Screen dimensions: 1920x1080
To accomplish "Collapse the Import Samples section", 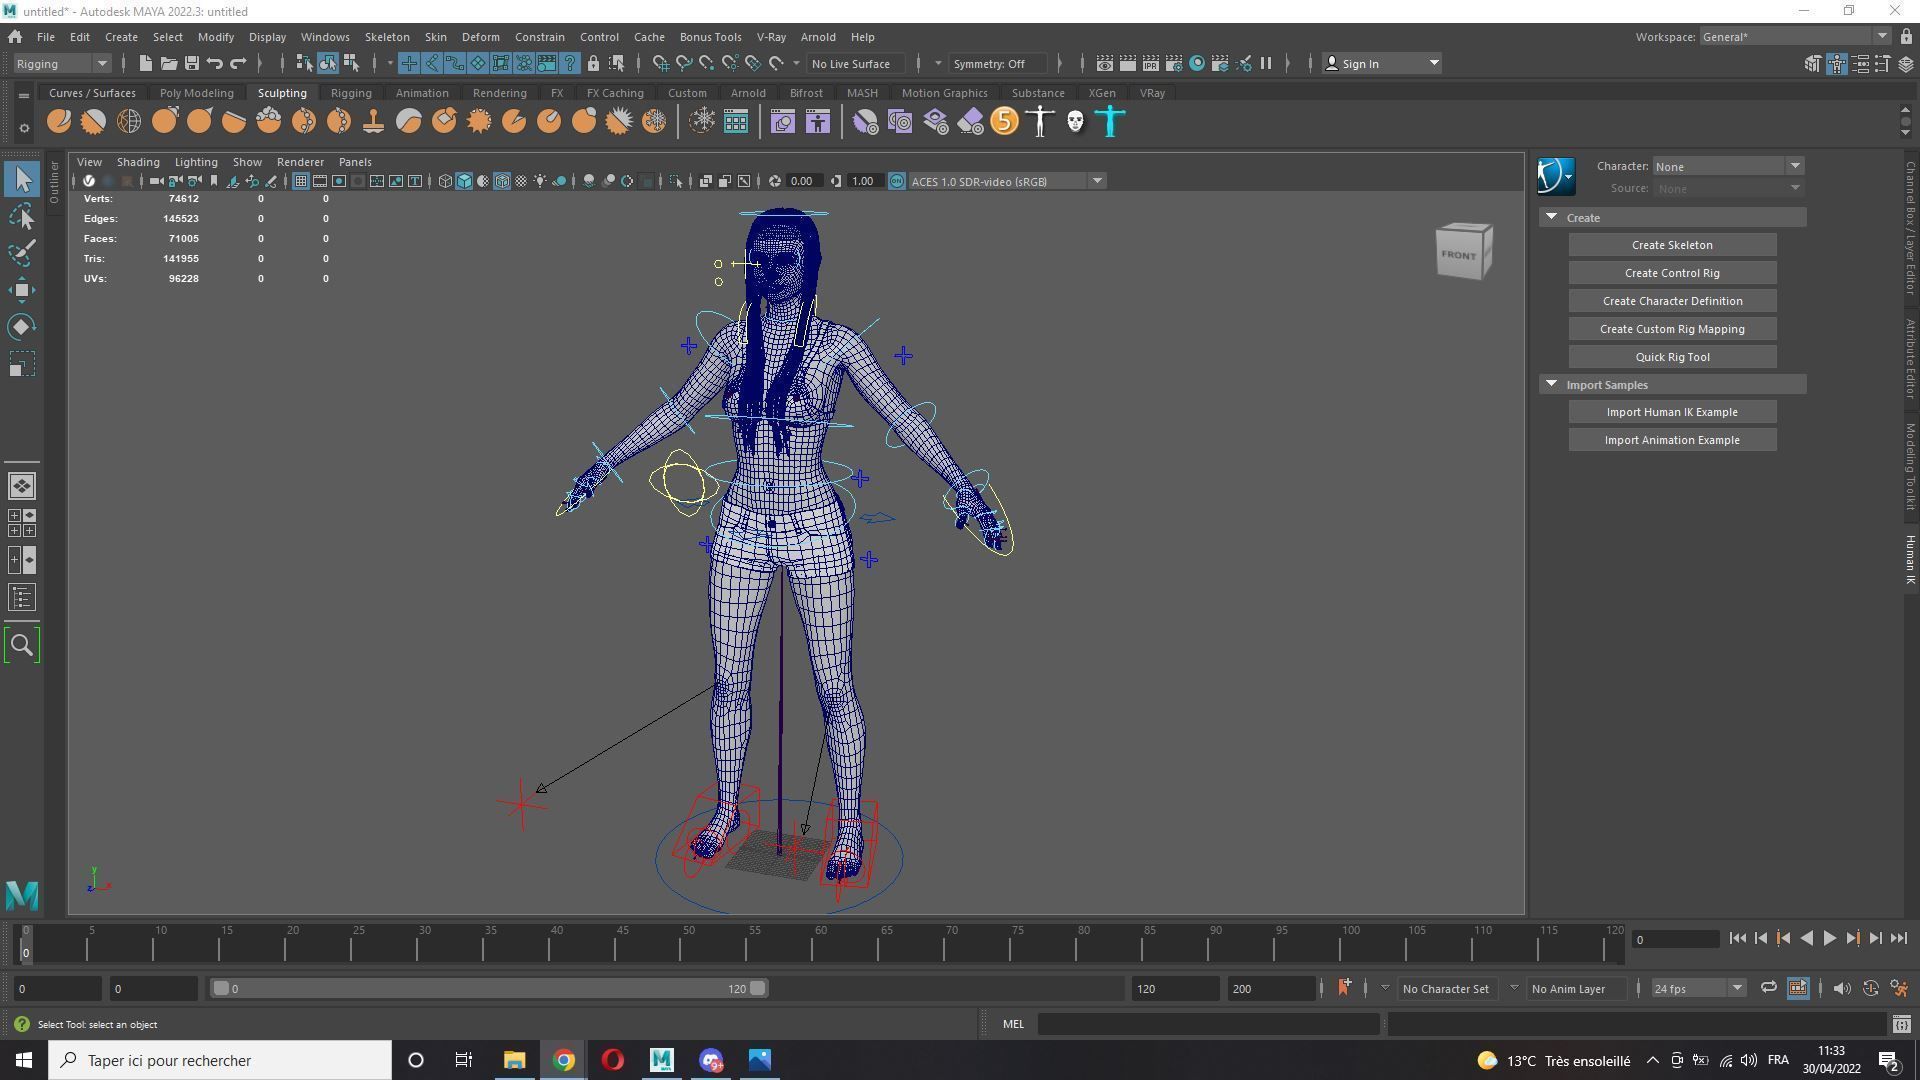I will point(1551,384).
